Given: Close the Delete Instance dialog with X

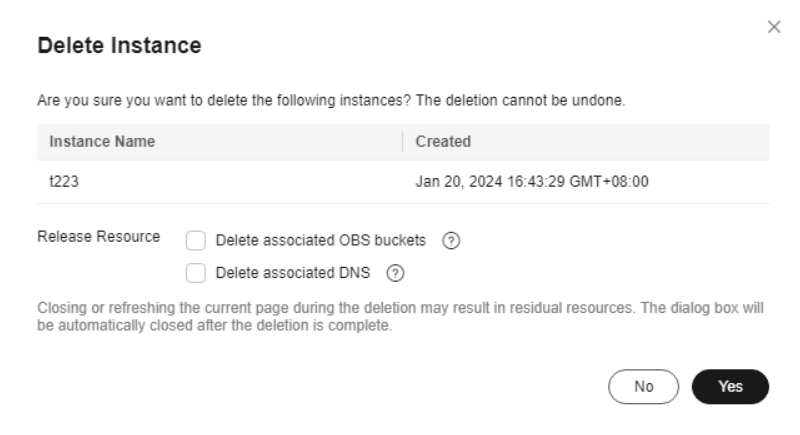Looking at the screenshot, I should (774, 27).
